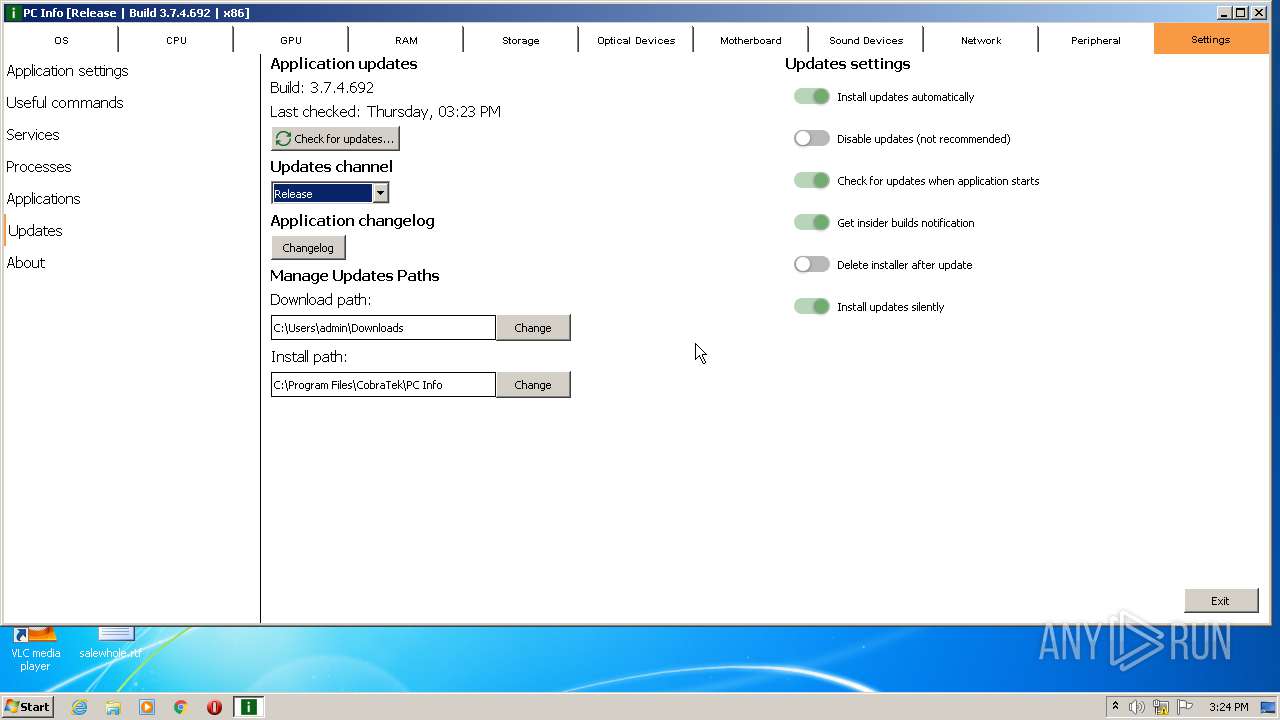Click the Check for updates refresh icon

[283, 139]
